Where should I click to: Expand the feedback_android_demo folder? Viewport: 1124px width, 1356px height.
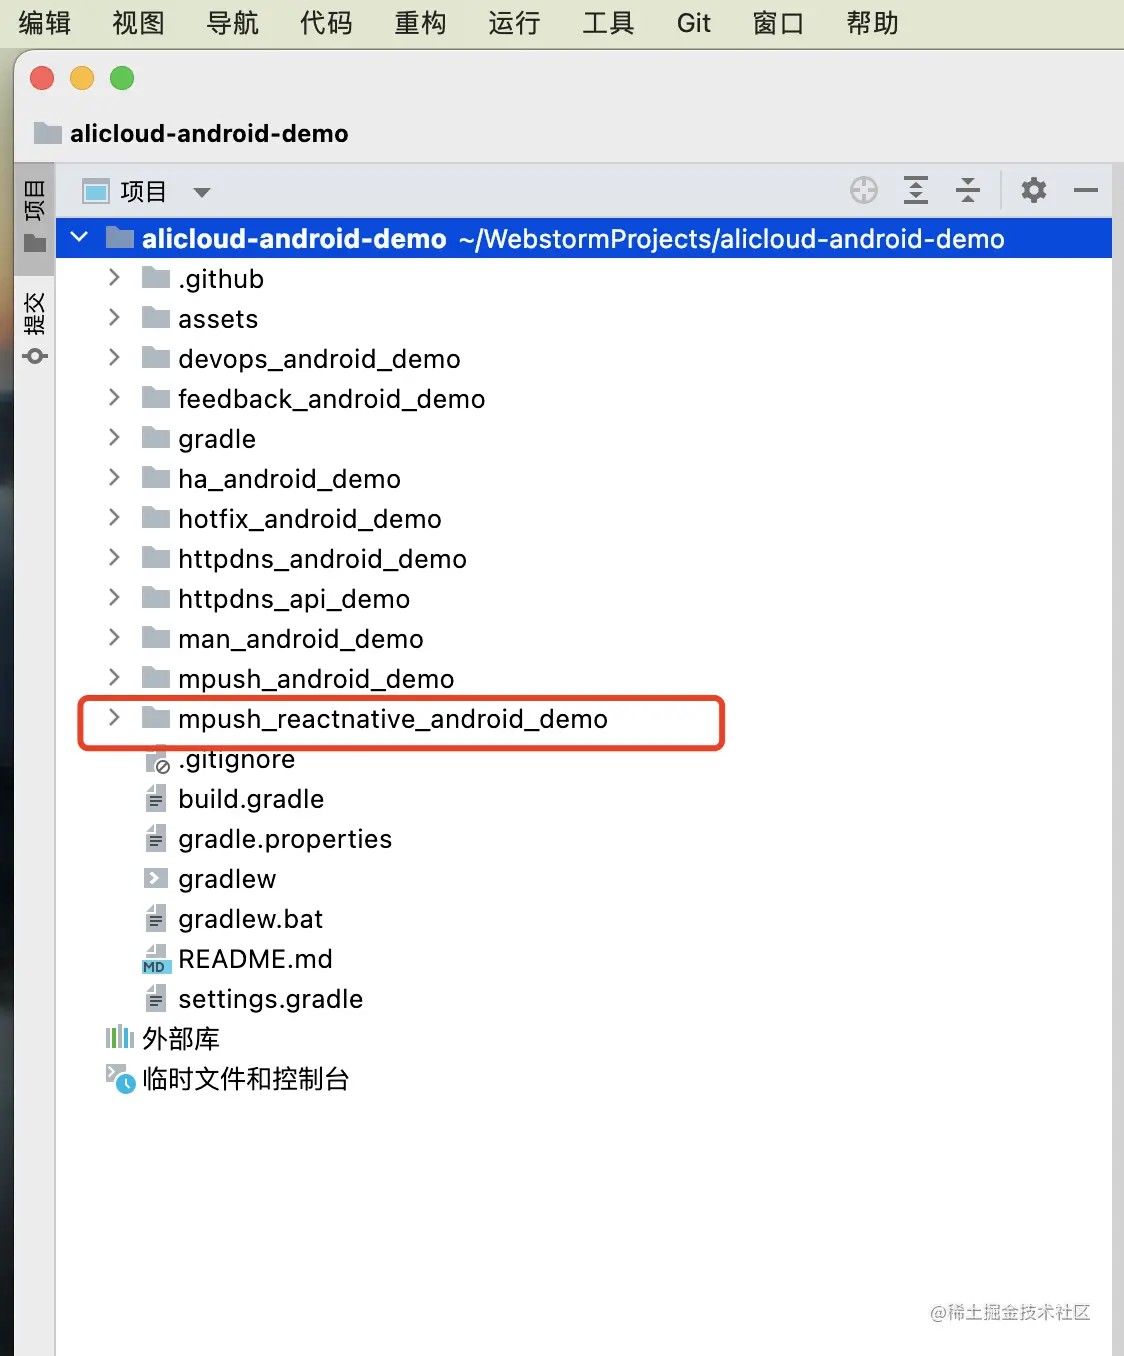[114, 398]
